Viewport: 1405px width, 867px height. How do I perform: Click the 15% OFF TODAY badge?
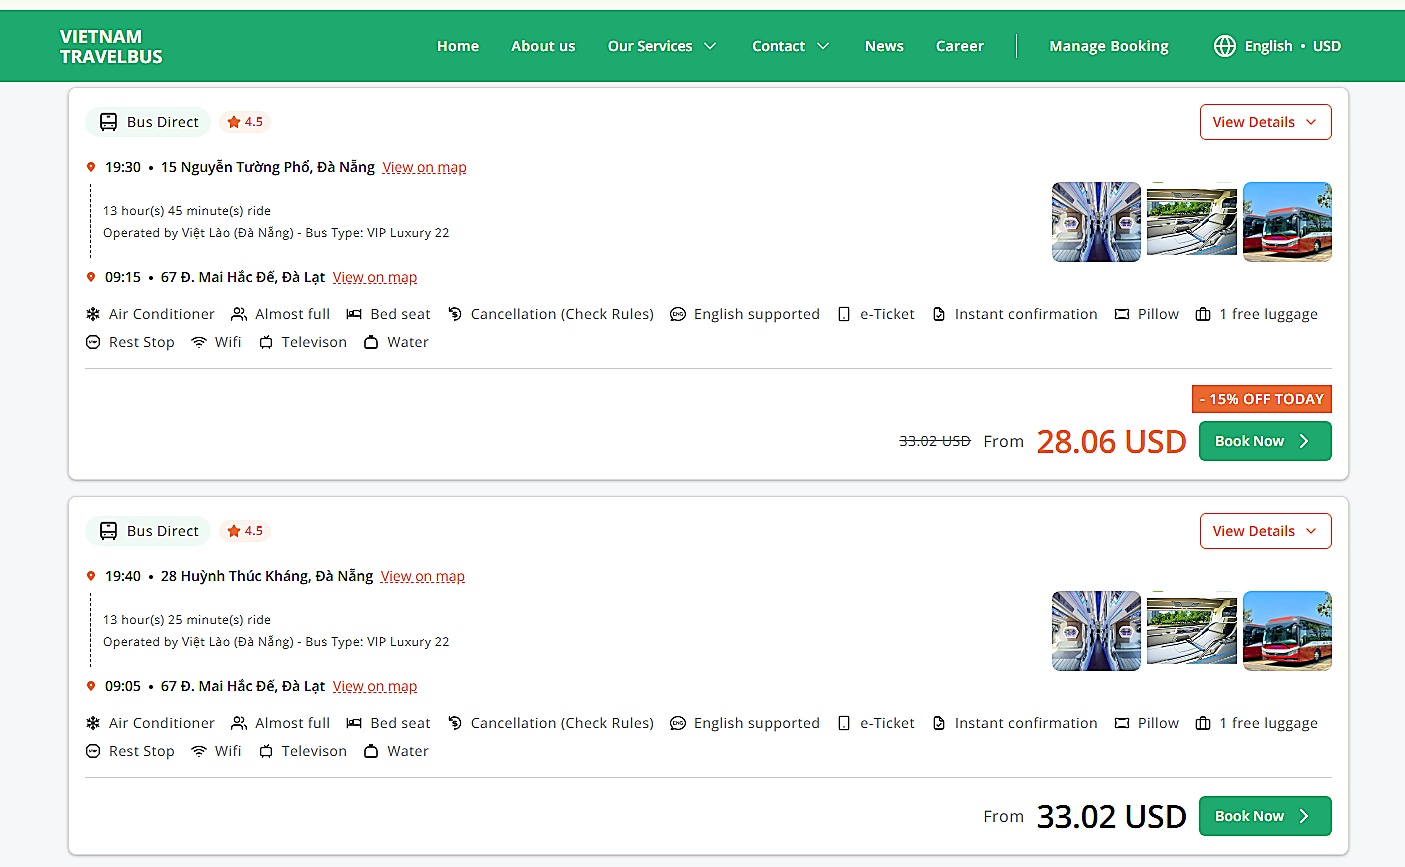click(x=1262, y=399)
